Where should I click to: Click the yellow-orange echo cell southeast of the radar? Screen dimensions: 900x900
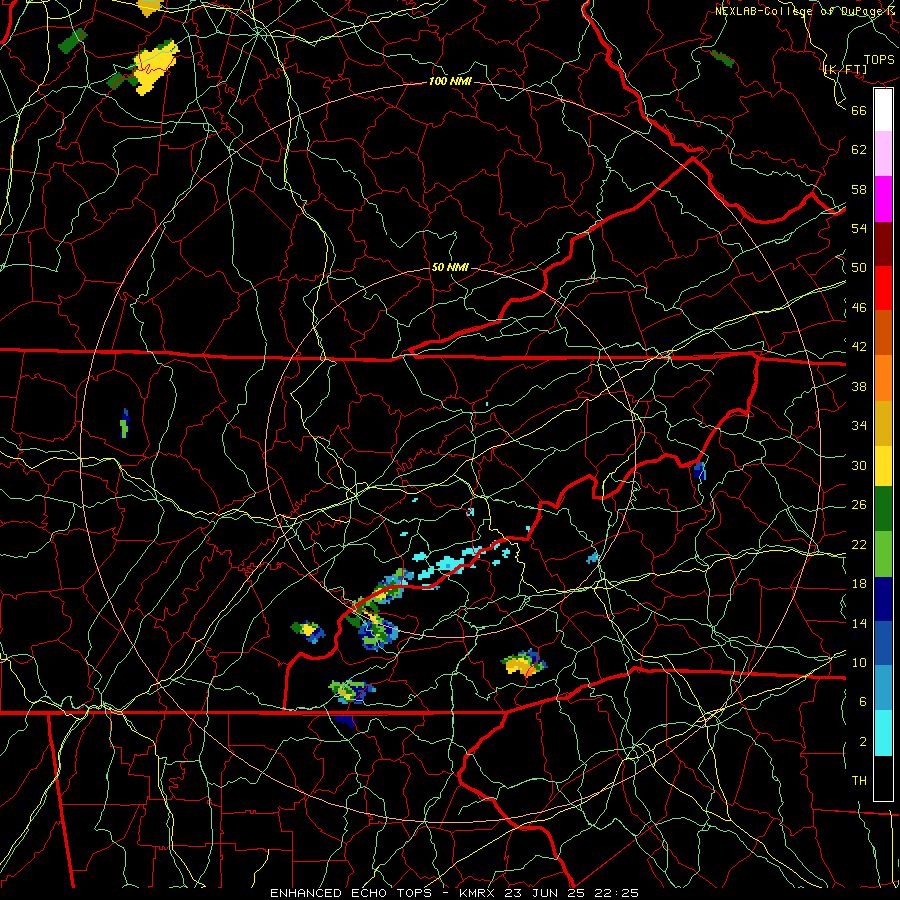[523, 665]
